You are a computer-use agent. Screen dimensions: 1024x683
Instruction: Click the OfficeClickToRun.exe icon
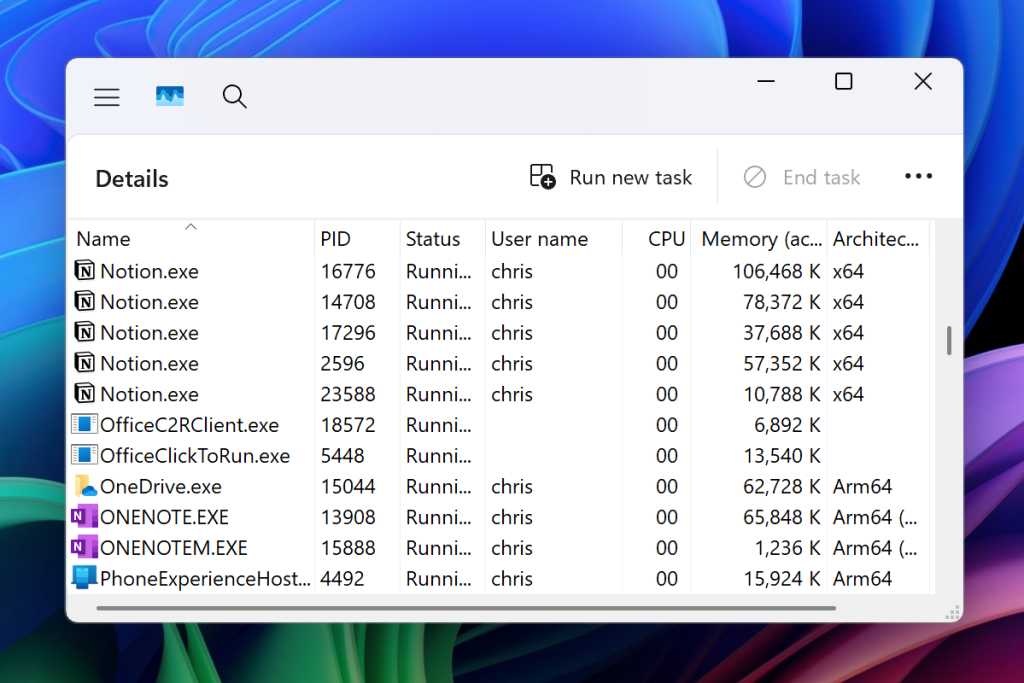(84, 455)
